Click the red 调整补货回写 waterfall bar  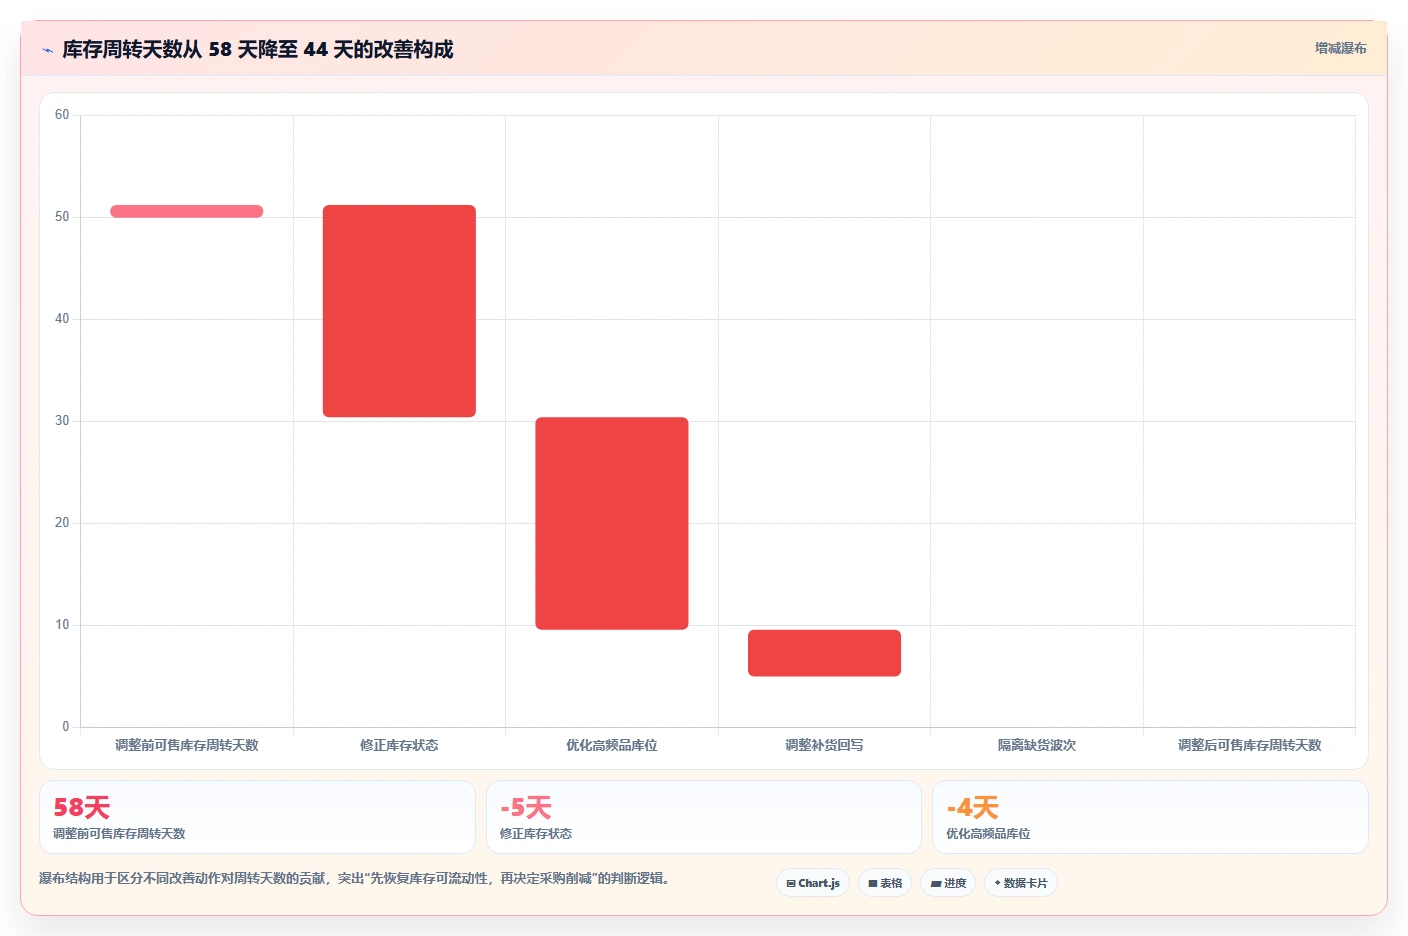[824, 653]
